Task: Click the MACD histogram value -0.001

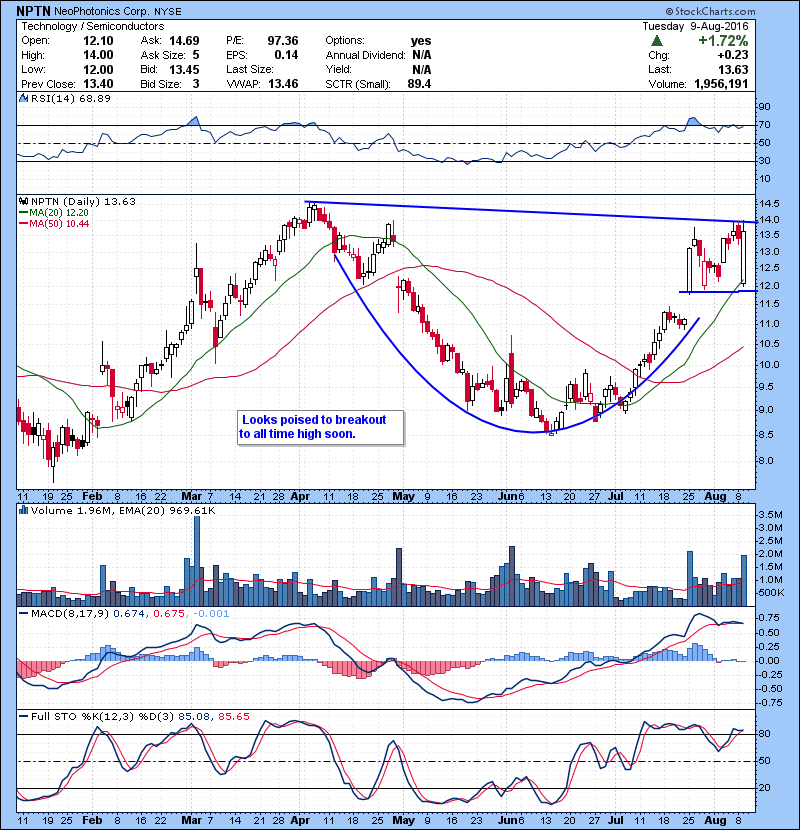Action: click(x=211, y=614)
